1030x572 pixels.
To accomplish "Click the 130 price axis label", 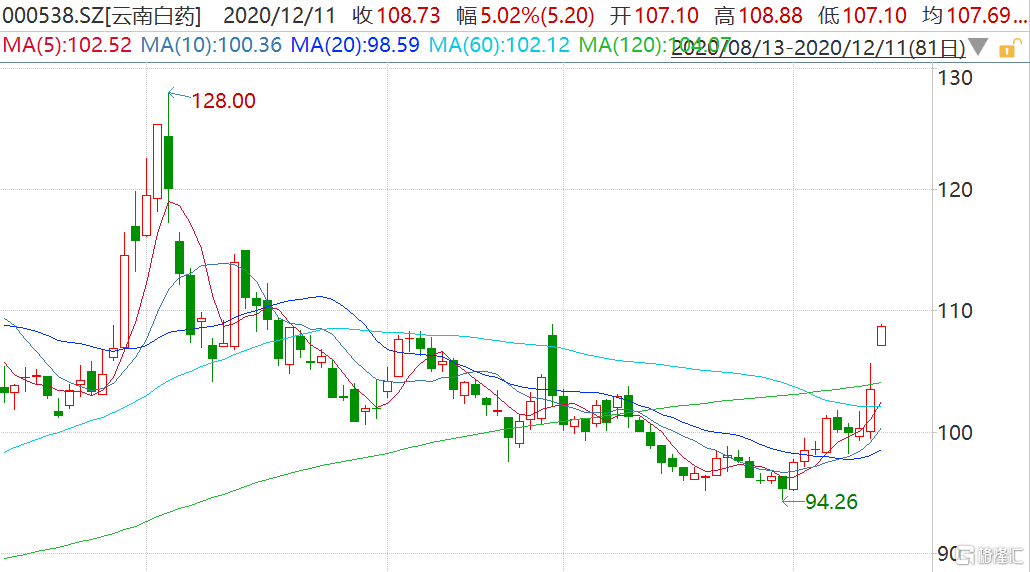I will click(954, 78).
